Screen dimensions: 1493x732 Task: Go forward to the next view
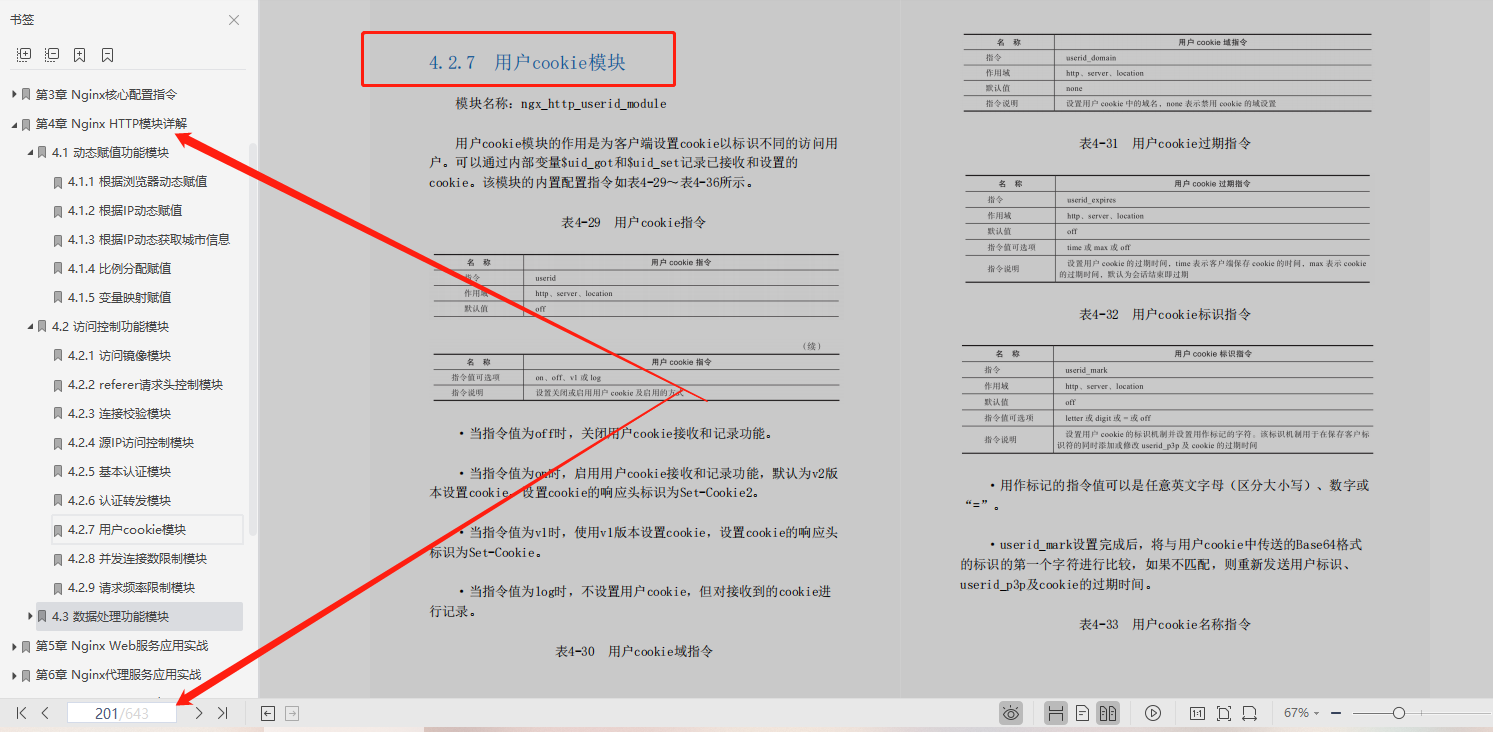point(292,713)
